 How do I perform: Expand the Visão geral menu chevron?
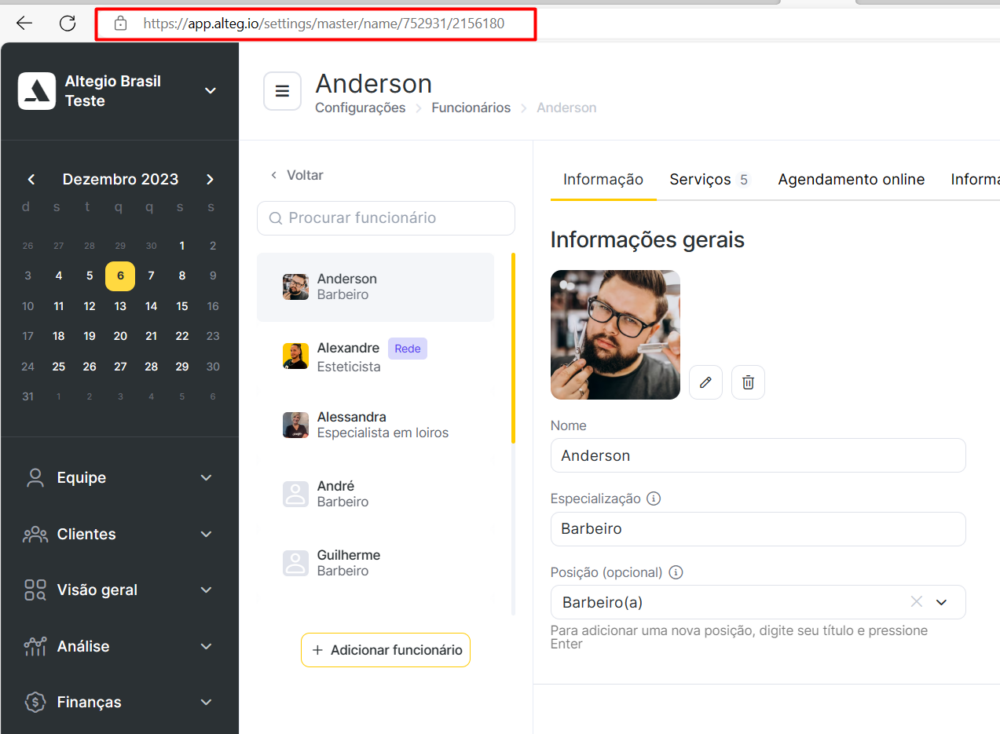206,590
